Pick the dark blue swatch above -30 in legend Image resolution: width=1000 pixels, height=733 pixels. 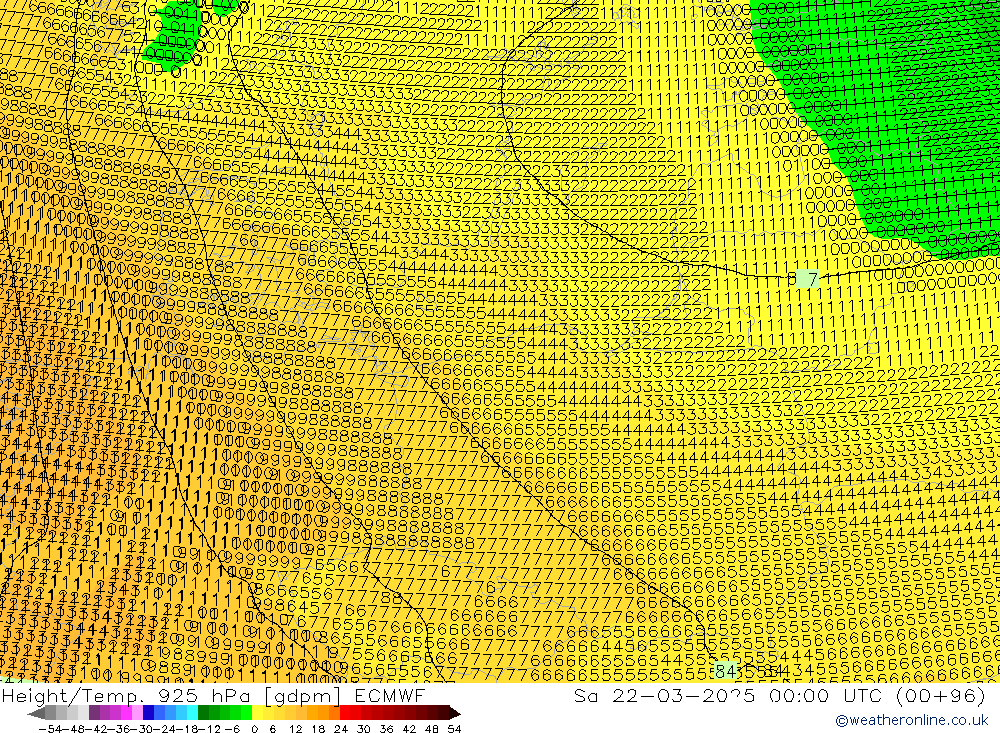[x=149, y=714]
